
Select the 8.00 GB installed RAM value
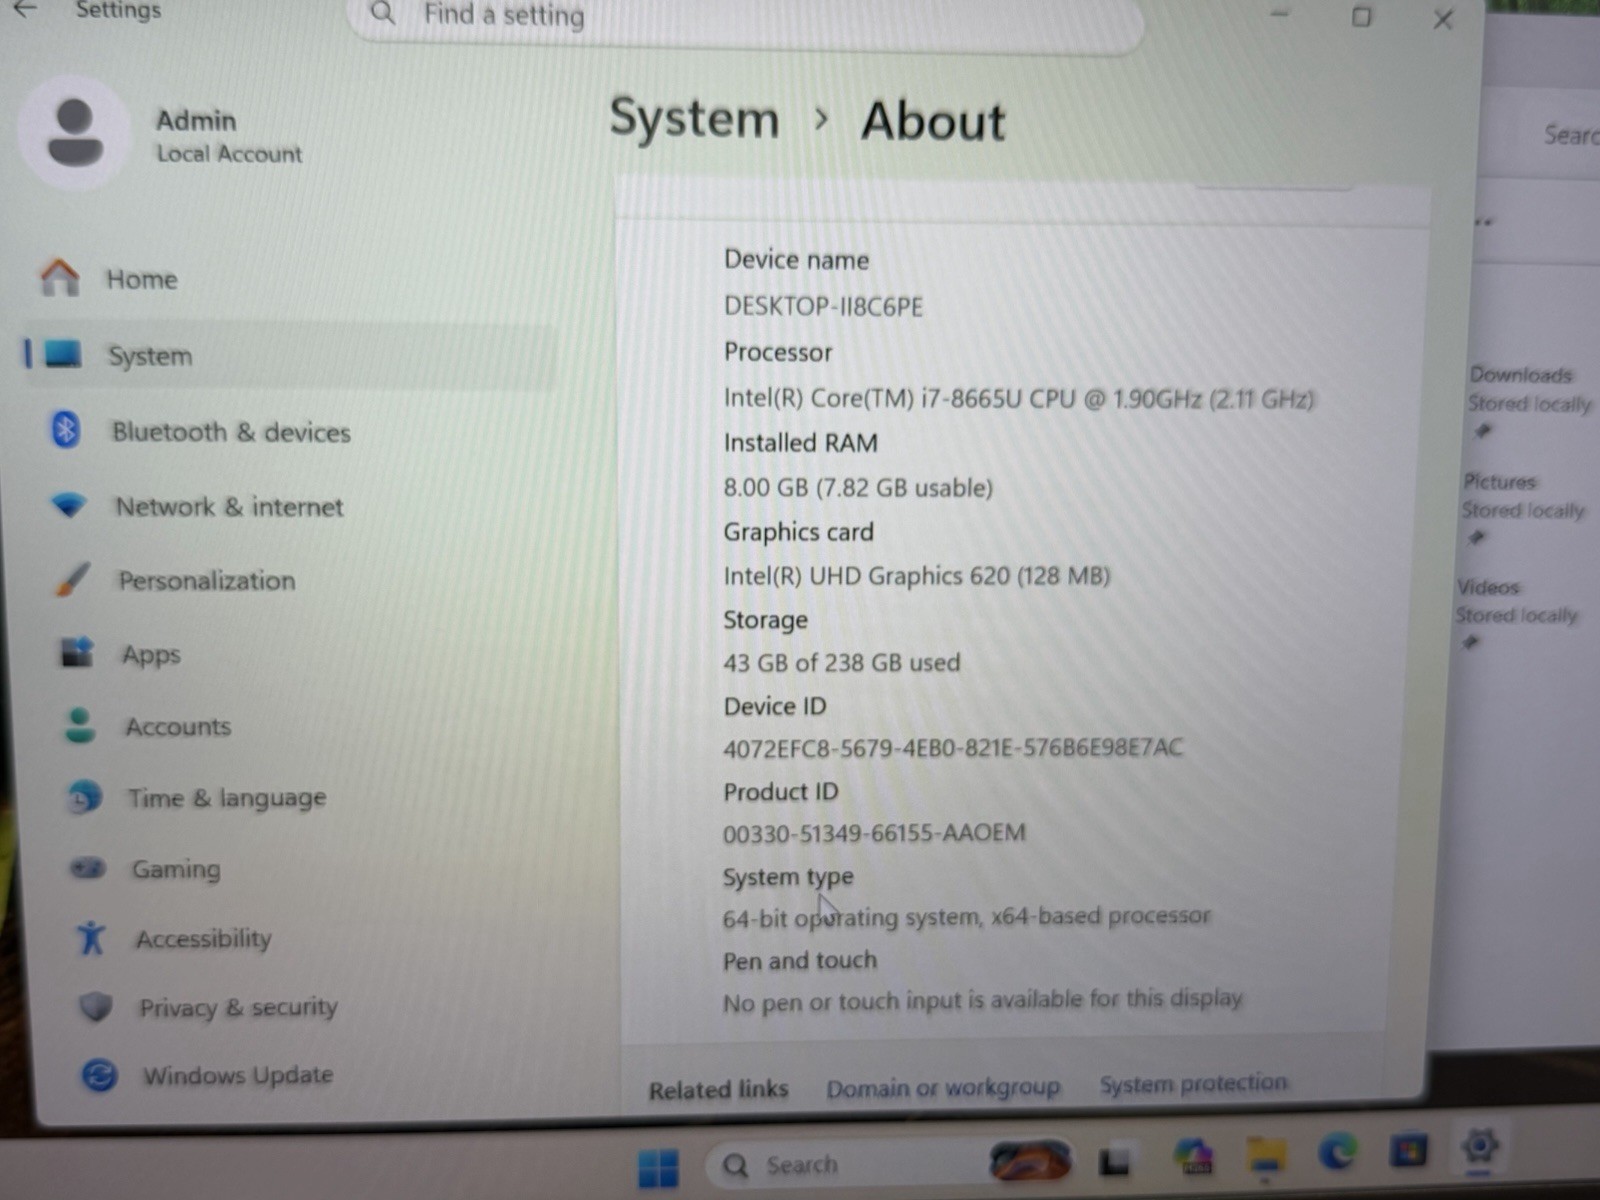click(858, 488)
